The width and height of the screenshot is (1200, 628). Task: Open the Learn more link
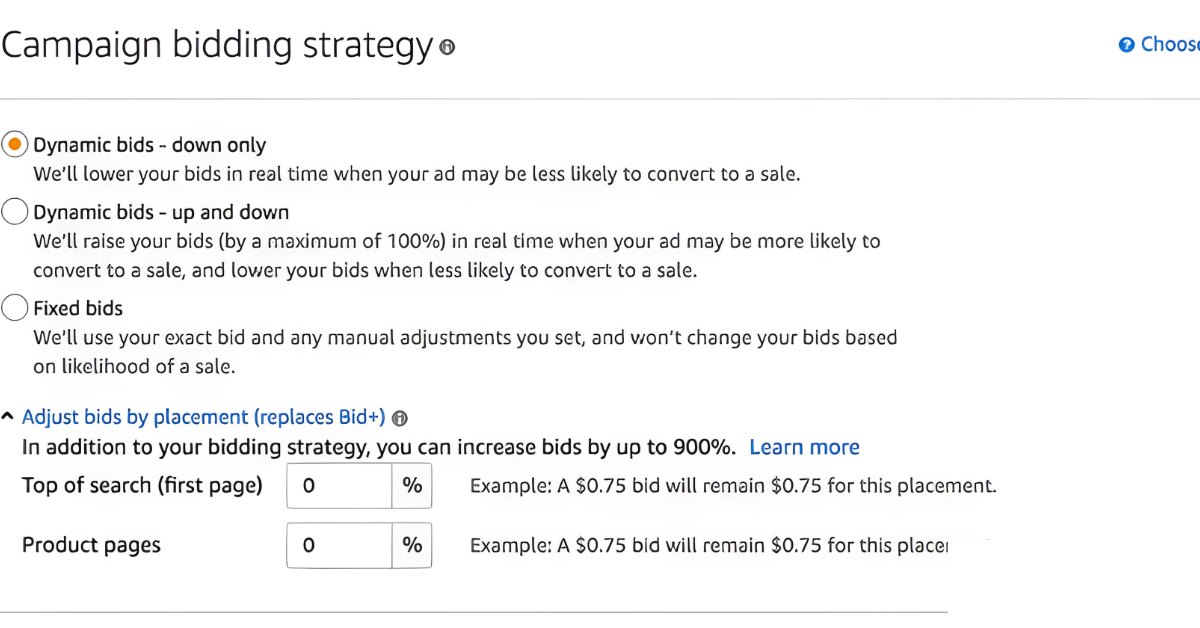pos(804,447)
